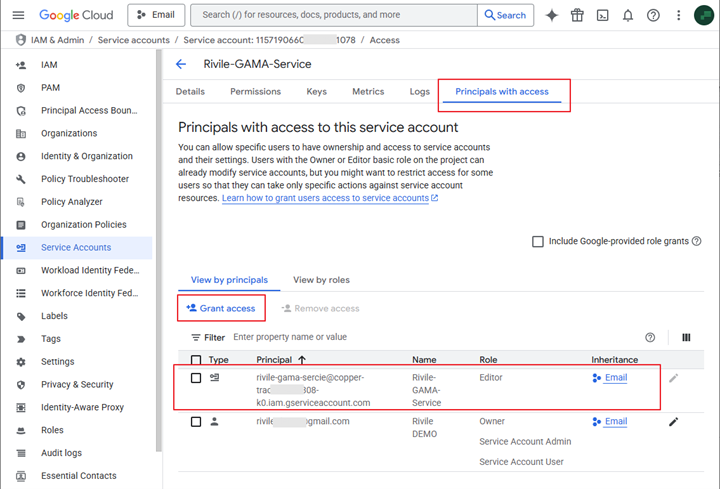
Task: Click the Settings gear icon in sidebar
Action: point(21,362)
